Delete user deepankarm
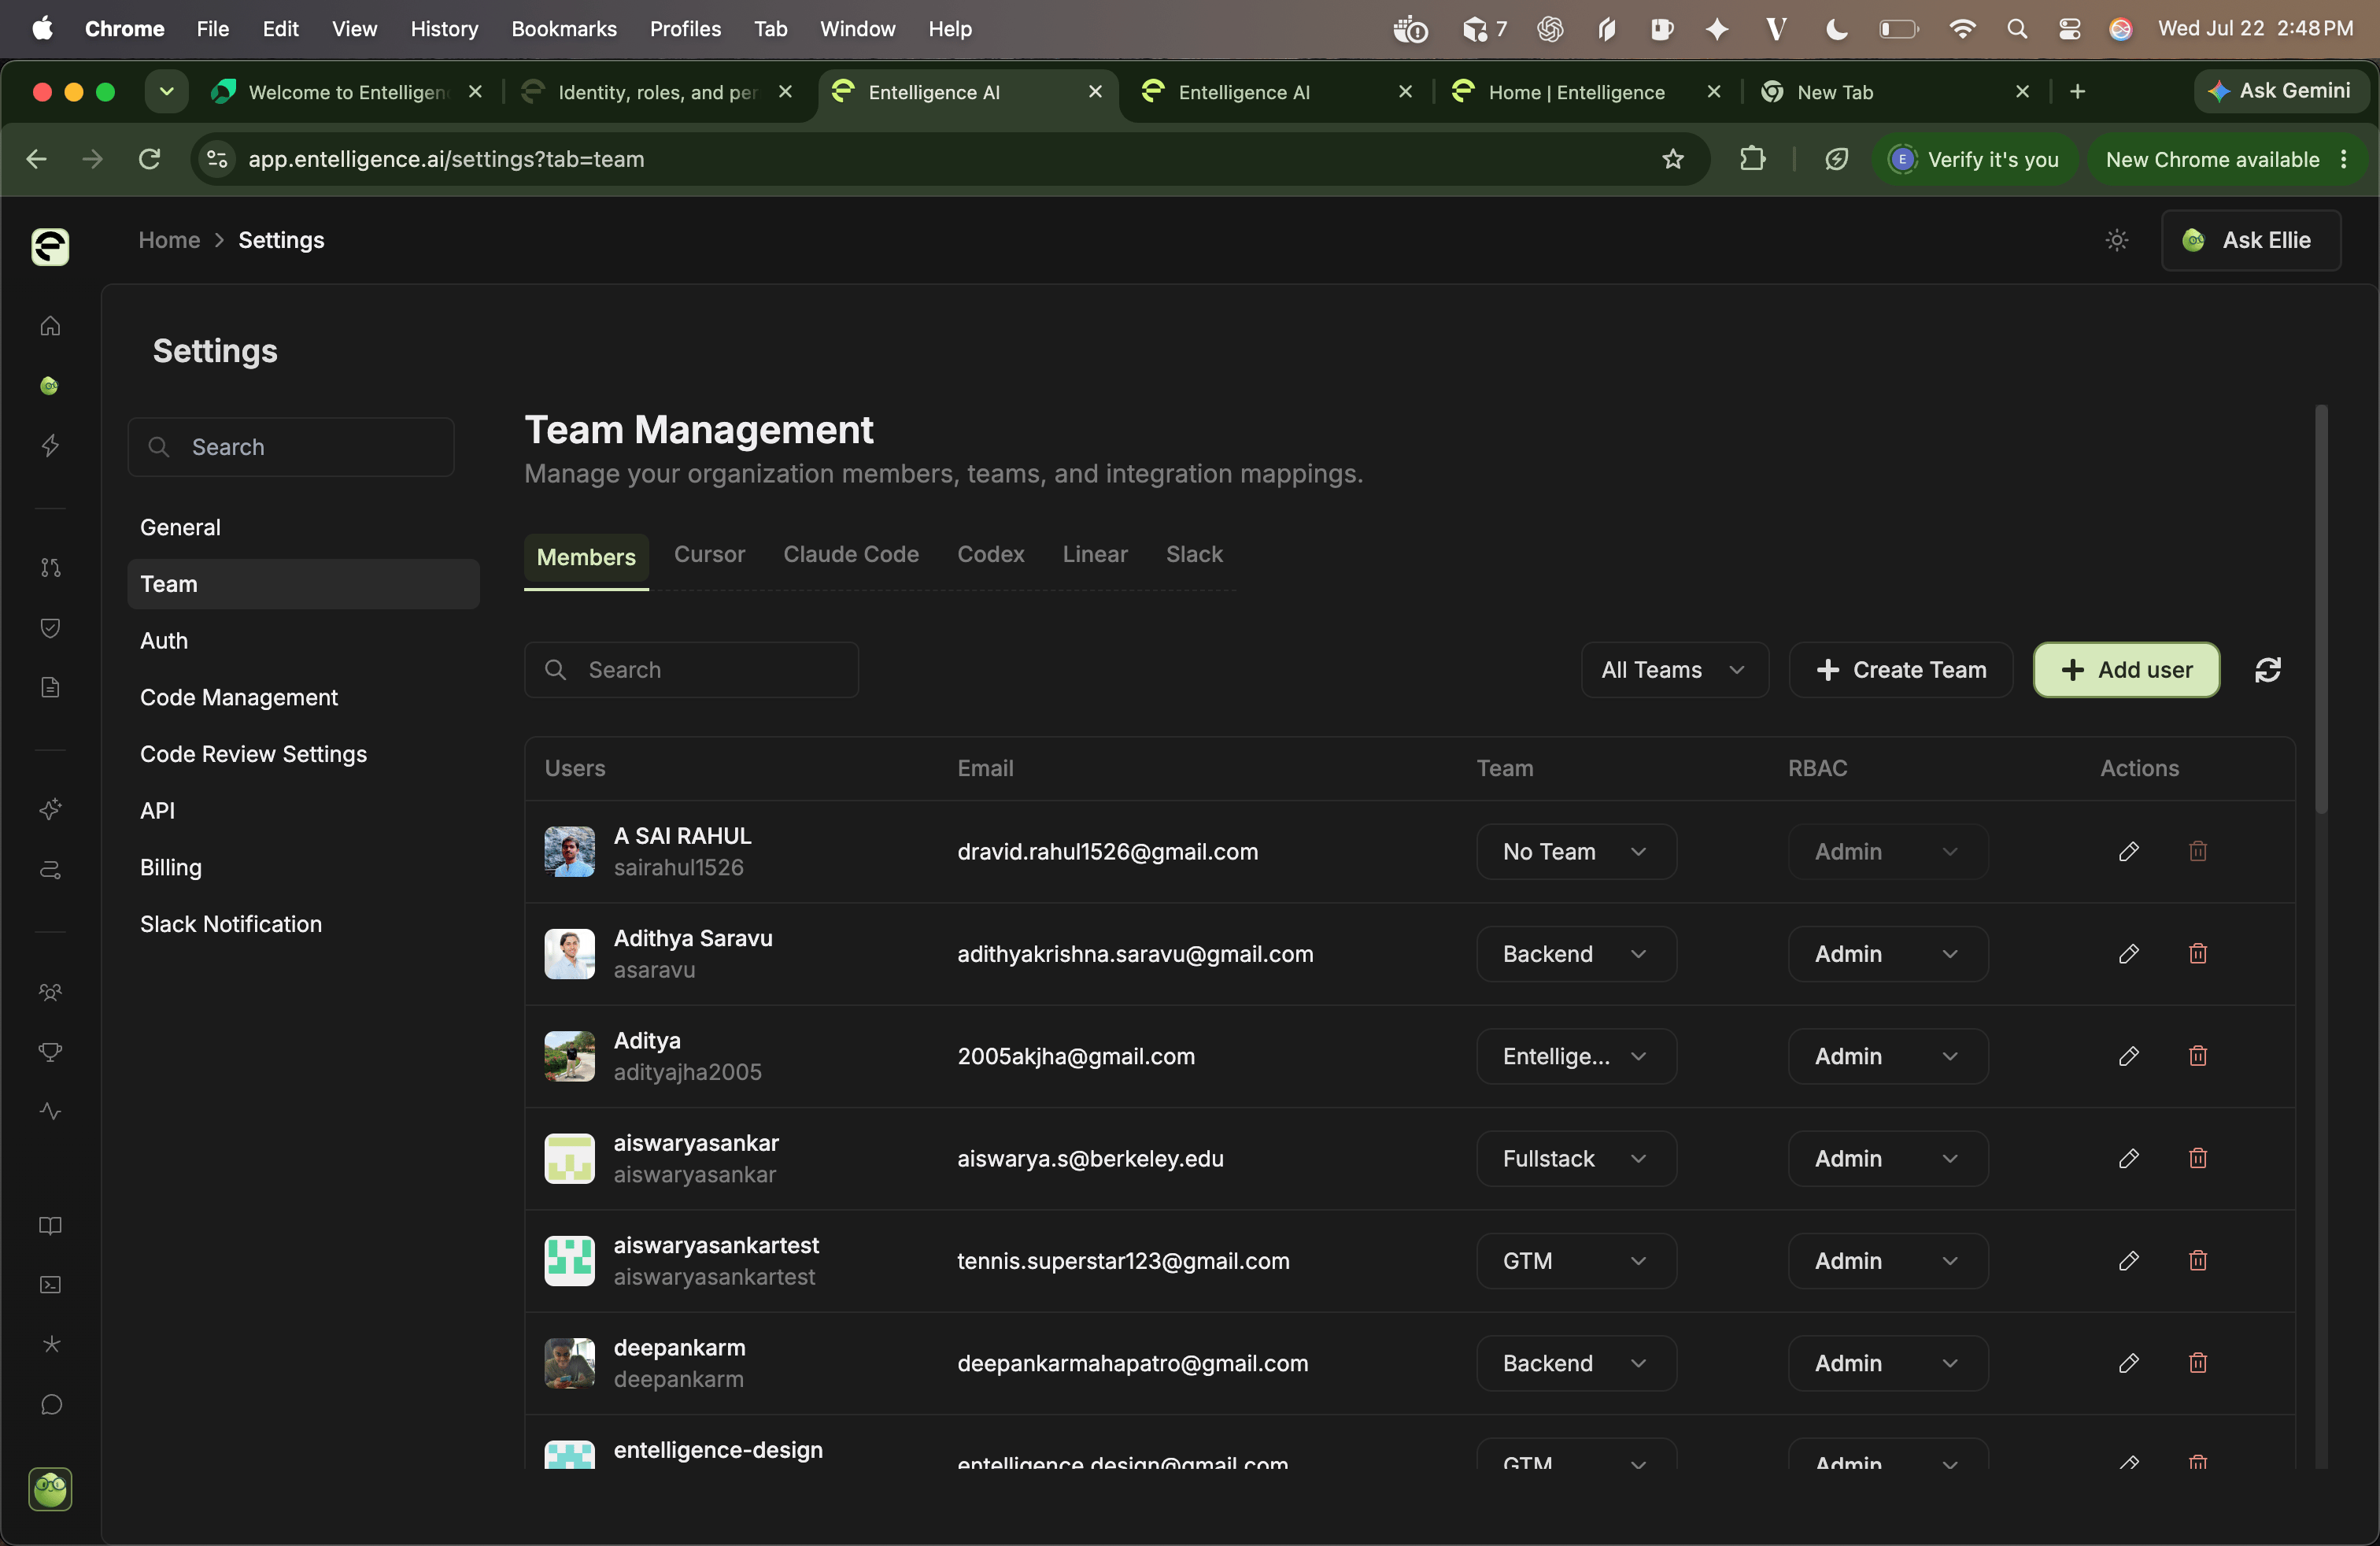Viewport: 2380px width, 1546px height. pyautogui.click(x=2197, y=1363)
